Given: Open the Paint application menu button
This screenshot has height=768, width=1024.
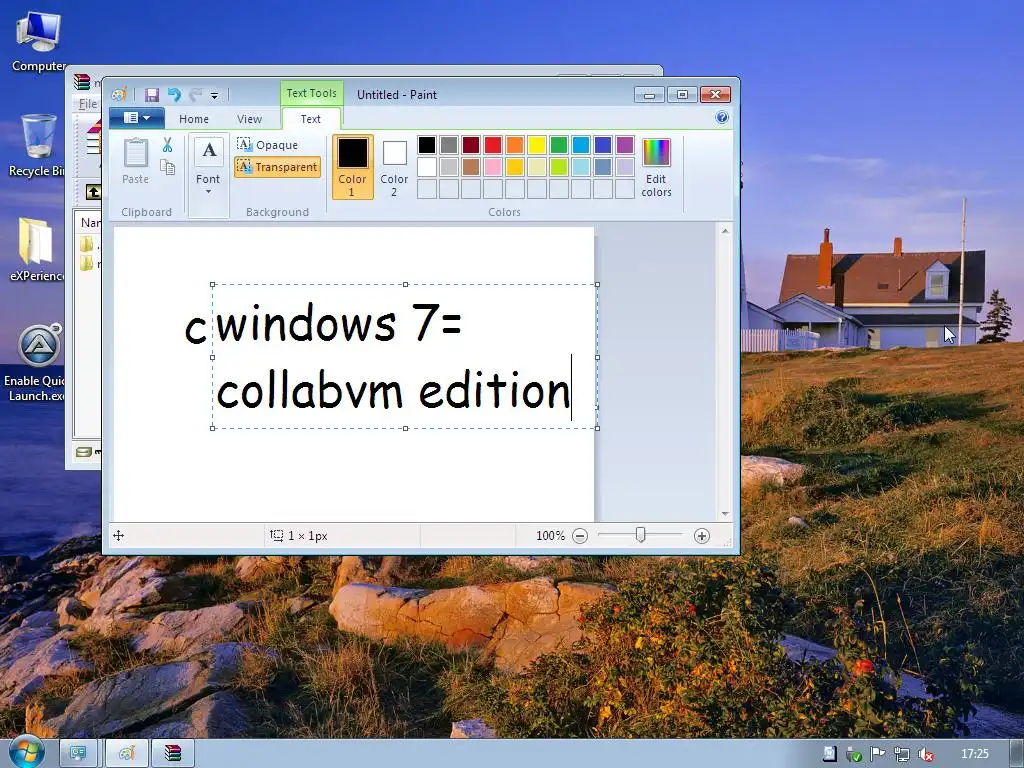Looking at the screenshot, I should click(x=136, y=118).
